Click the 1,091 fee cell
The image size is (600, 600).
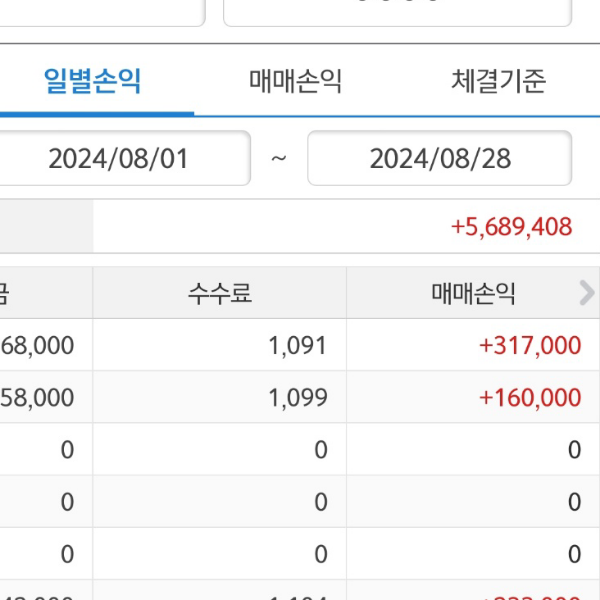pyautogui.click(x=297, y=346)
